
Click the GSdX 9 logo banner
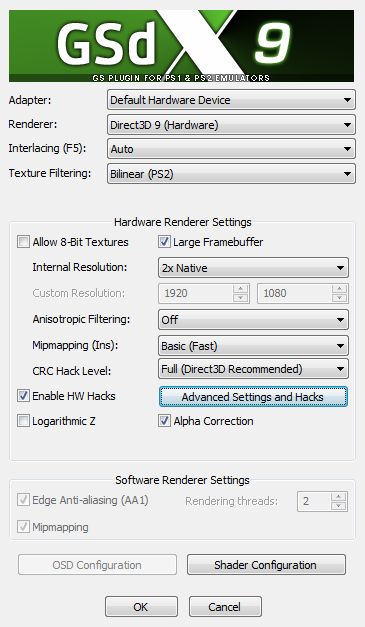click(182, 46)
